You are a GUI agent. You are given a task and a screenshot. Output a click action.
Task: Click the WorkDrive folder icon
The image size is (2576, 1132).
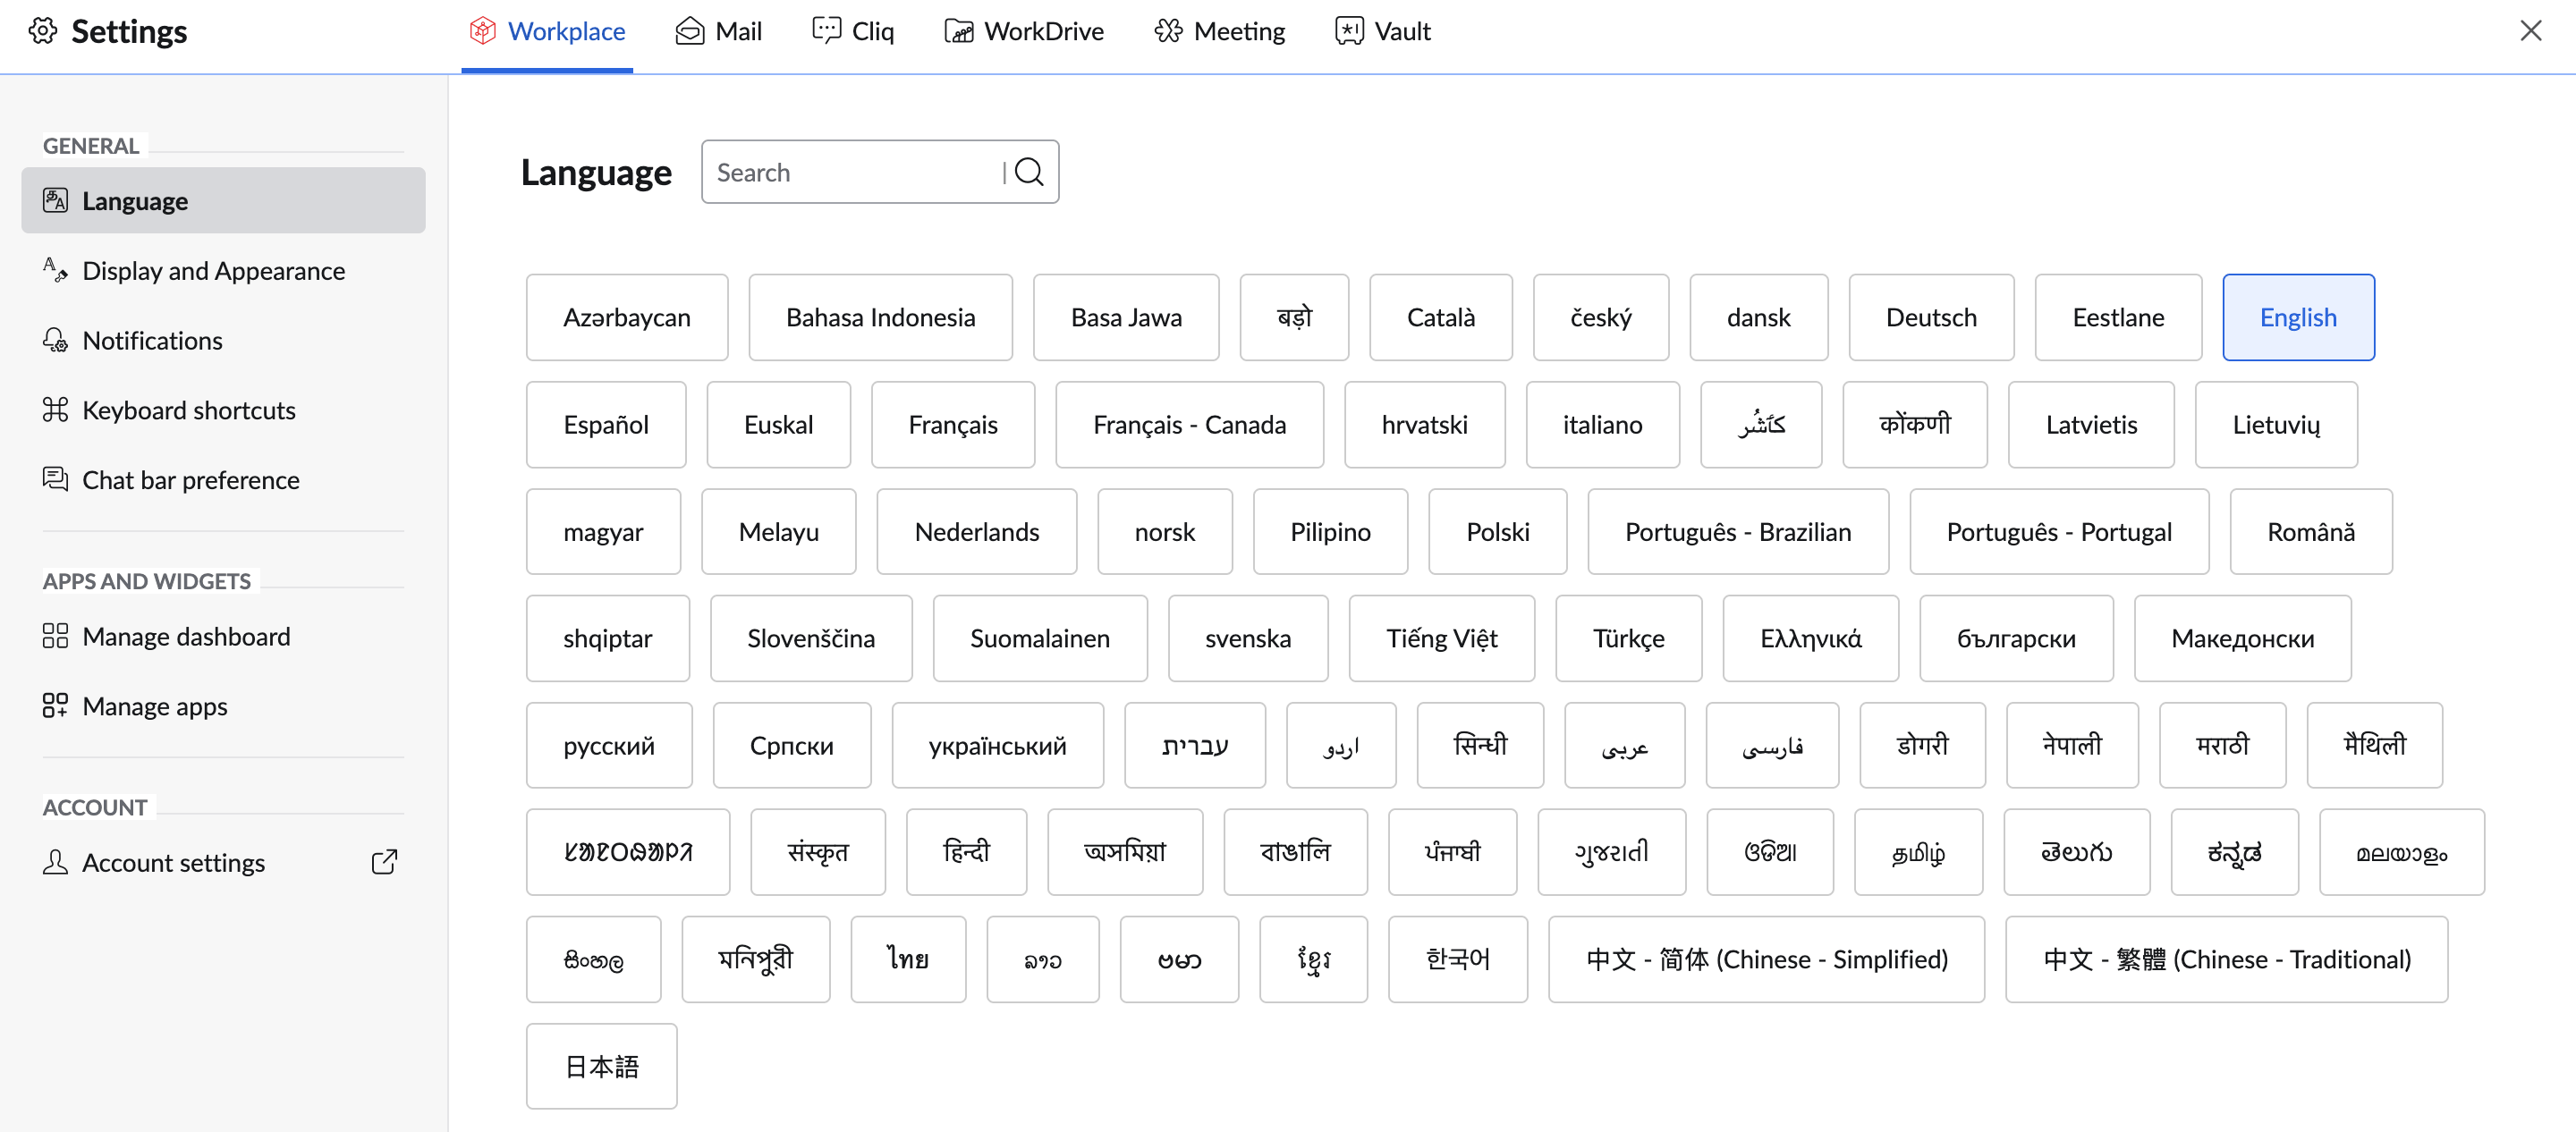[x=959, y=31]
